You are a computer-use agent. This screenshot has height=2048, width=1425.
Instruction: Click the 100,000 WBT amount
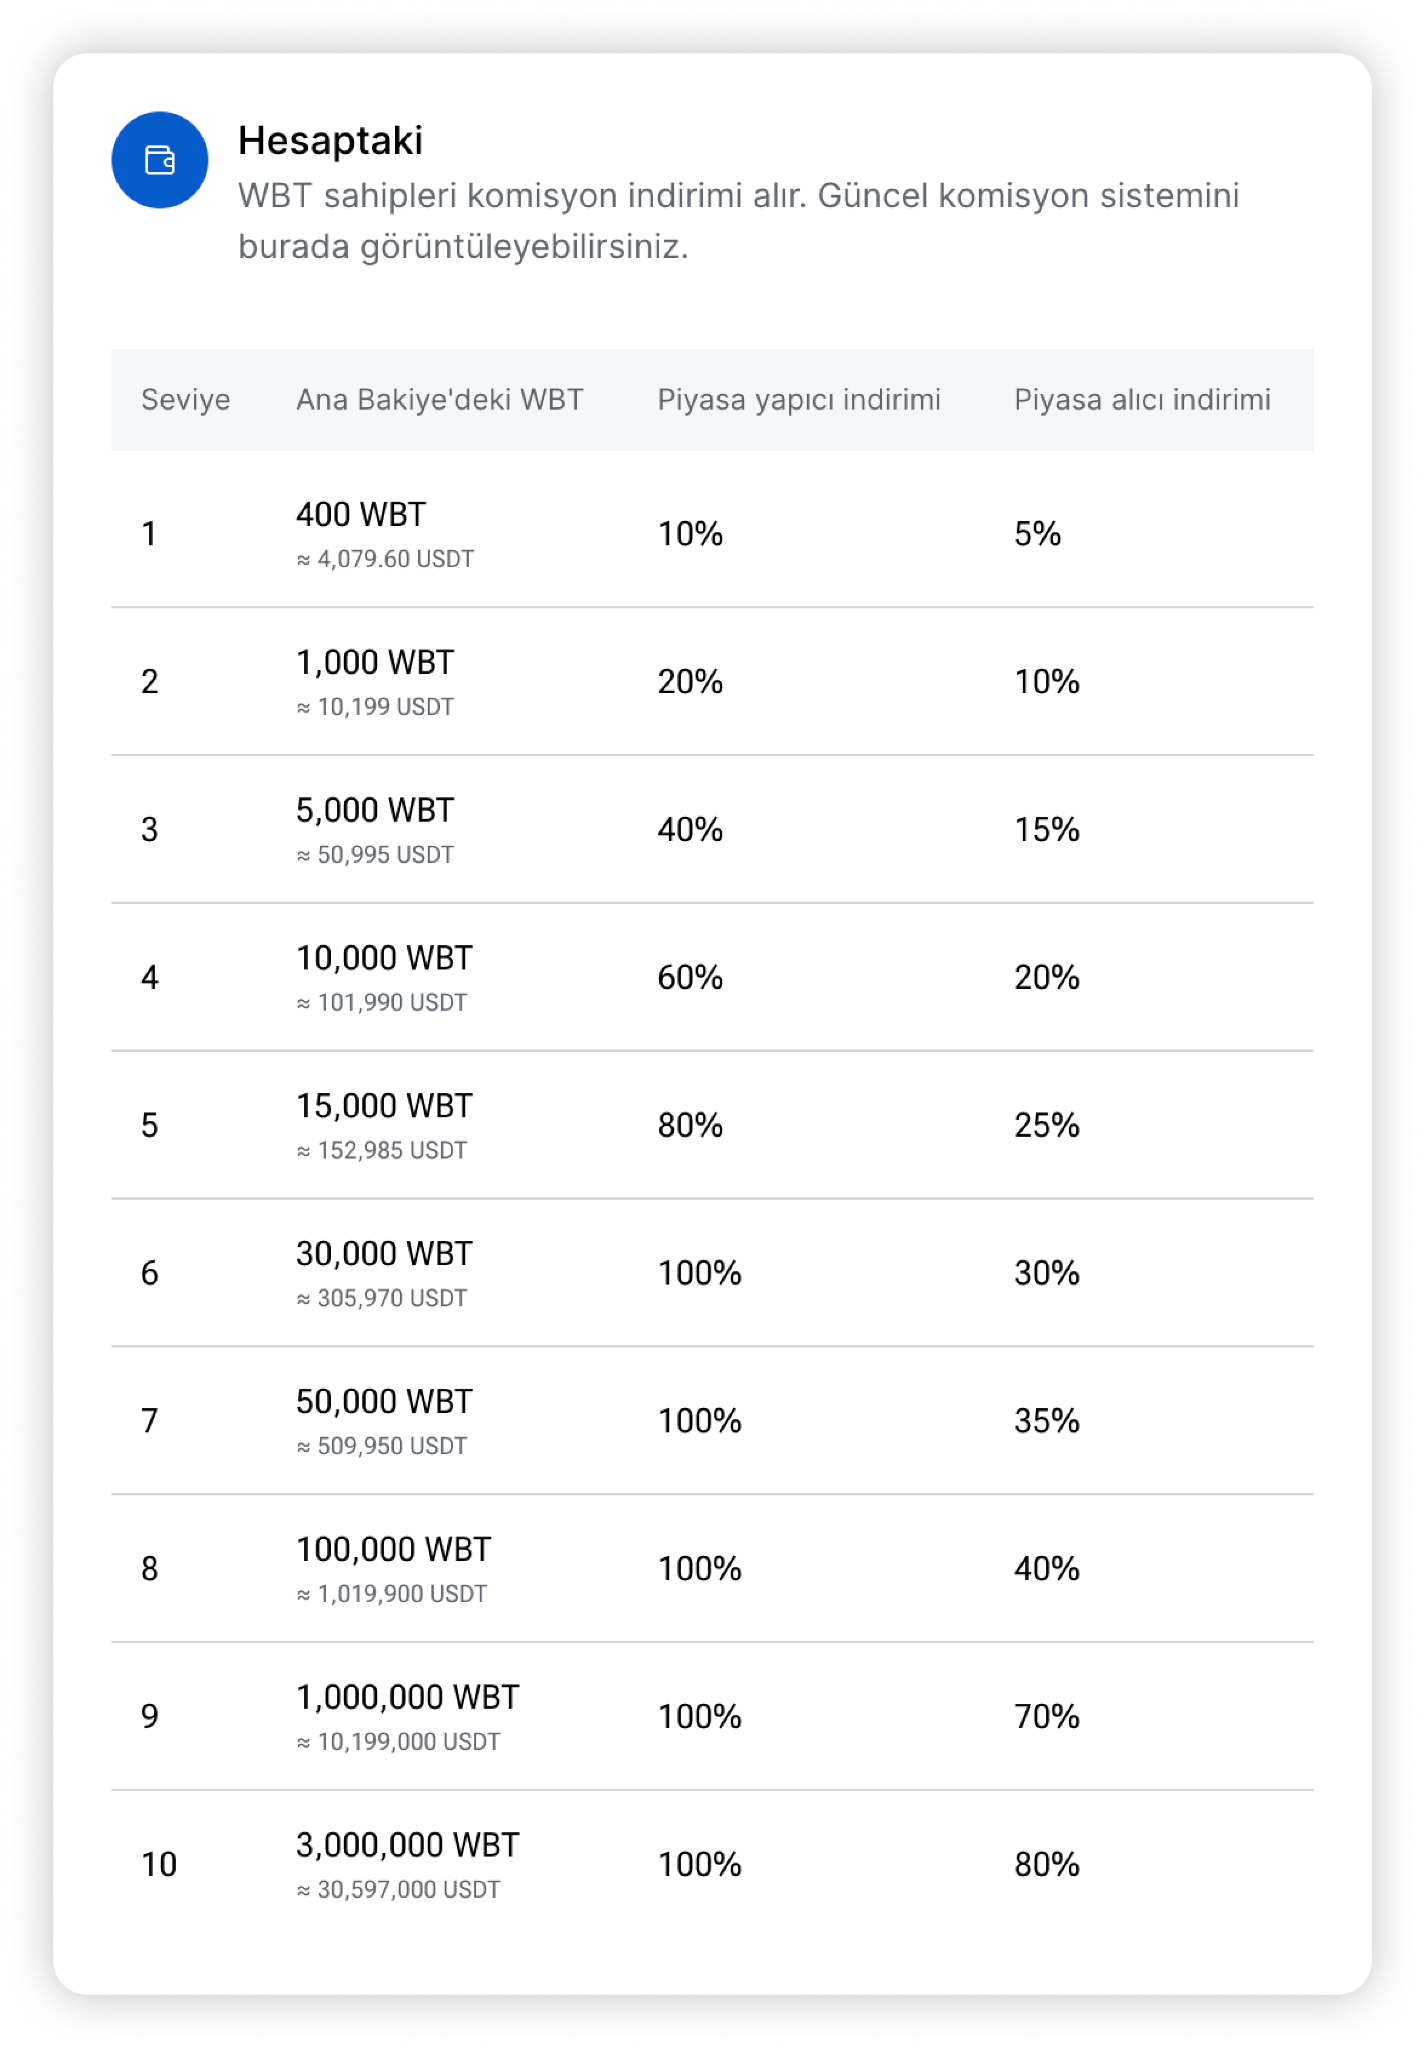coord(393,1549)
